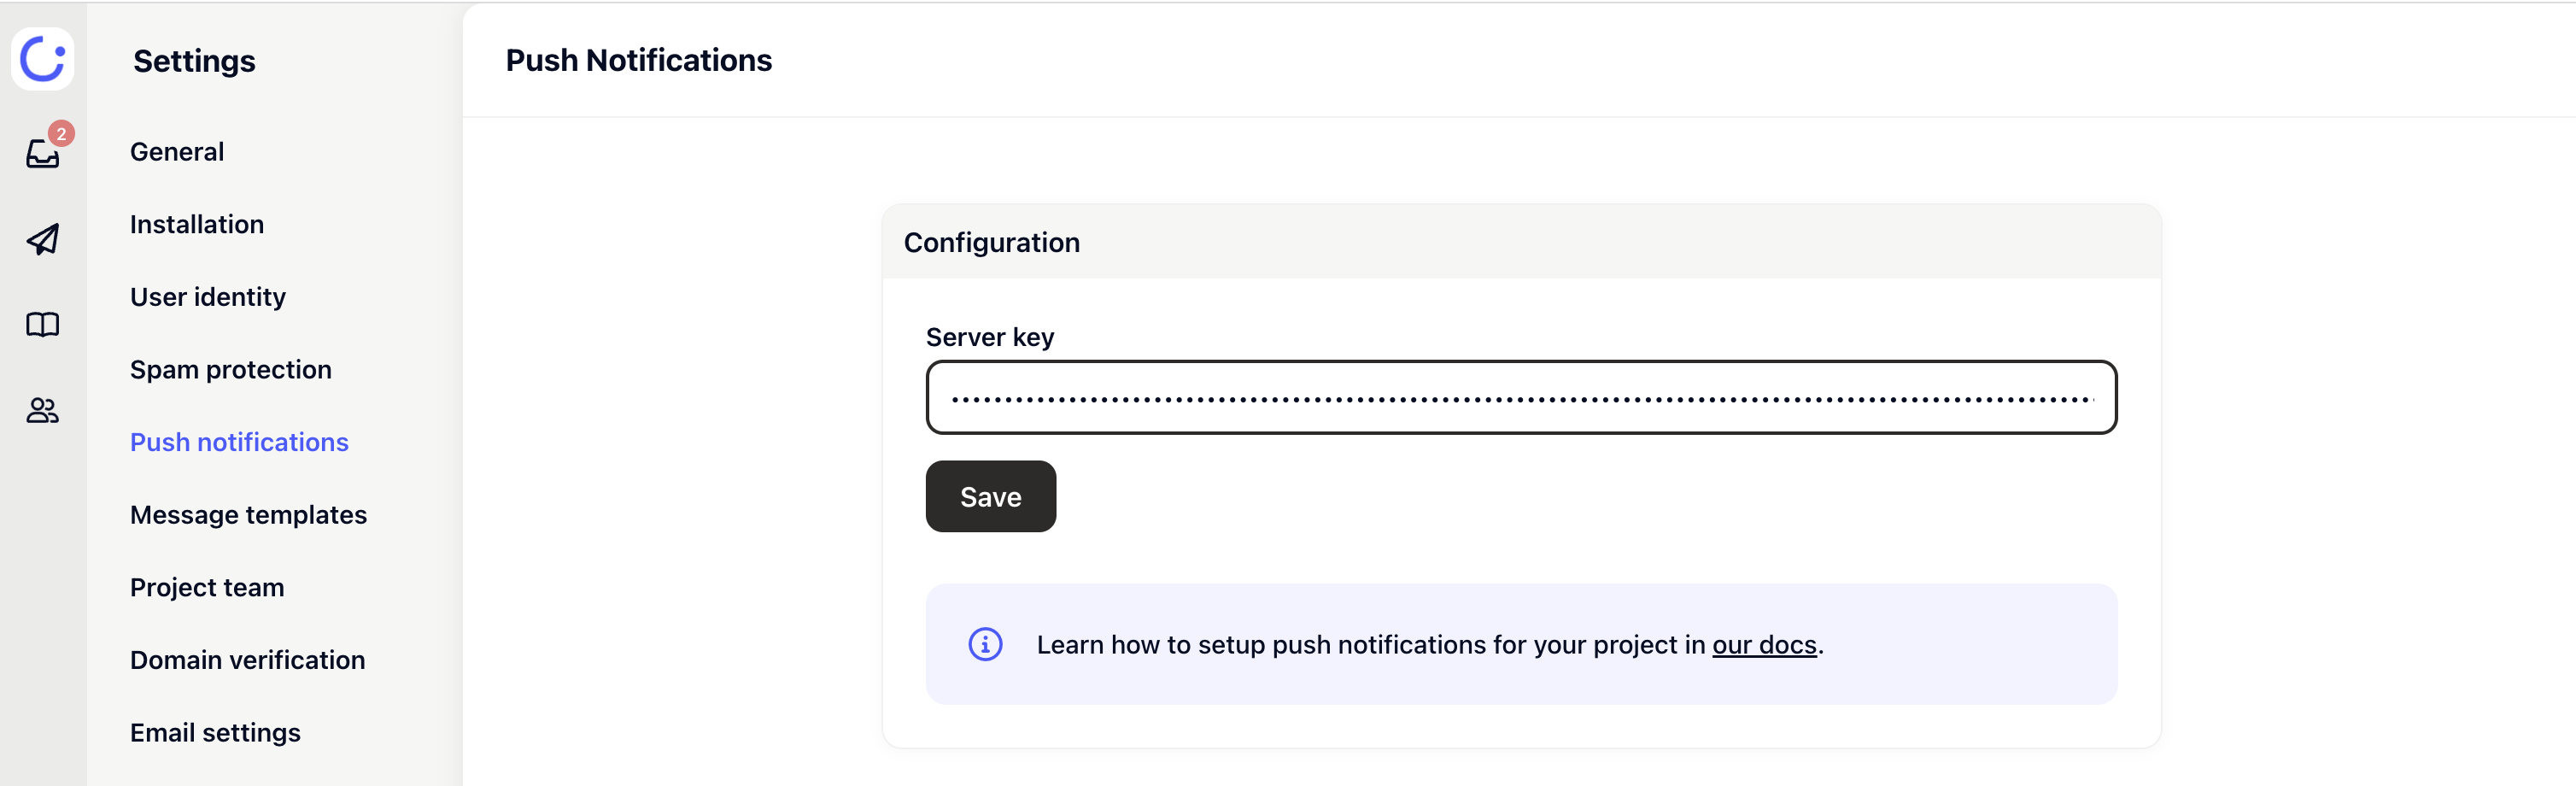Open the Crisp home dashboard logo

pos(42,59)
